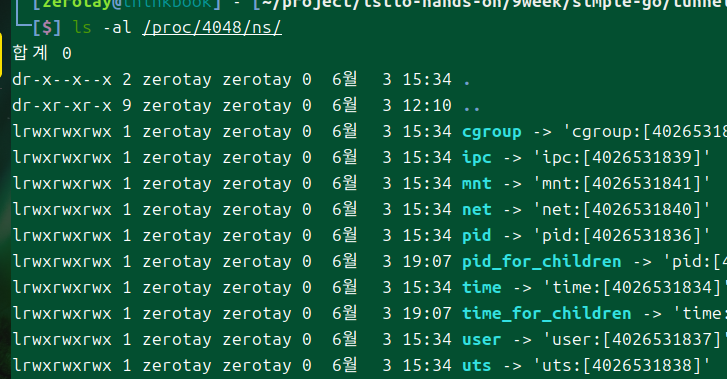Click the underlined /proc/4048/ns/ path
Viewport: 727px width, 379px height.
pyautogui.click(x=212, y=27)
